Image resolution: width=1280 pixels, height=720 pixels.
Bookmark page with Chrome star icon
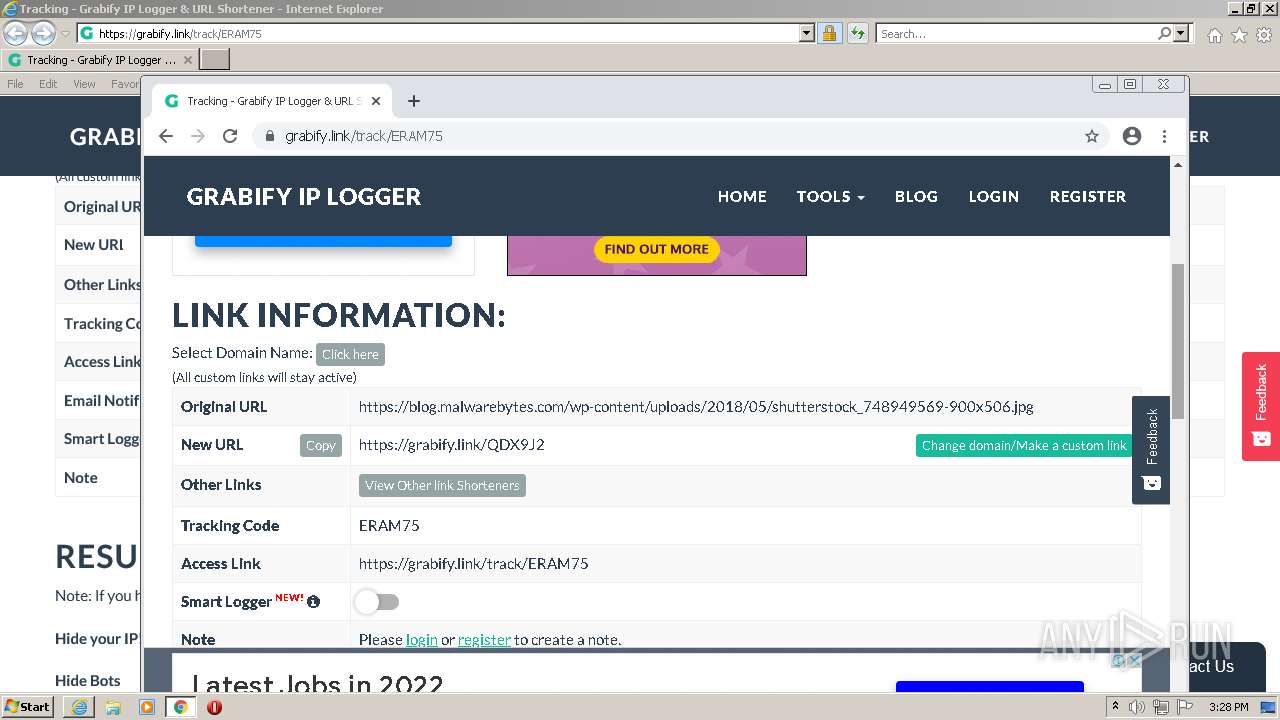coord(1092,136)
